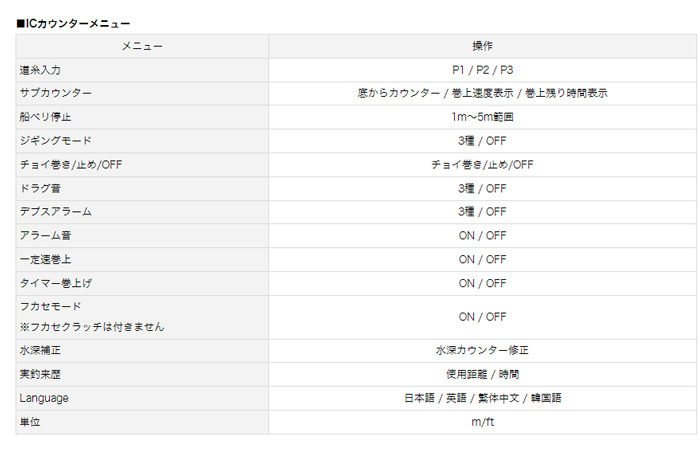
Task: Click the P1 / P2 / P3 cell
Action: tap(482, 70)
